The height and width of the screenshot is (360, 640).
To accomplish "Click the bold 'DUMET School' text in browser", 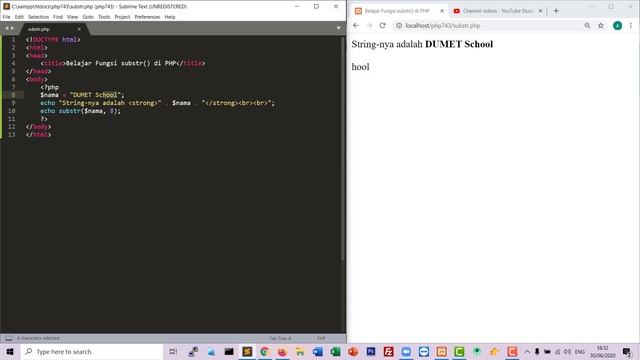I will pos(459,44).
